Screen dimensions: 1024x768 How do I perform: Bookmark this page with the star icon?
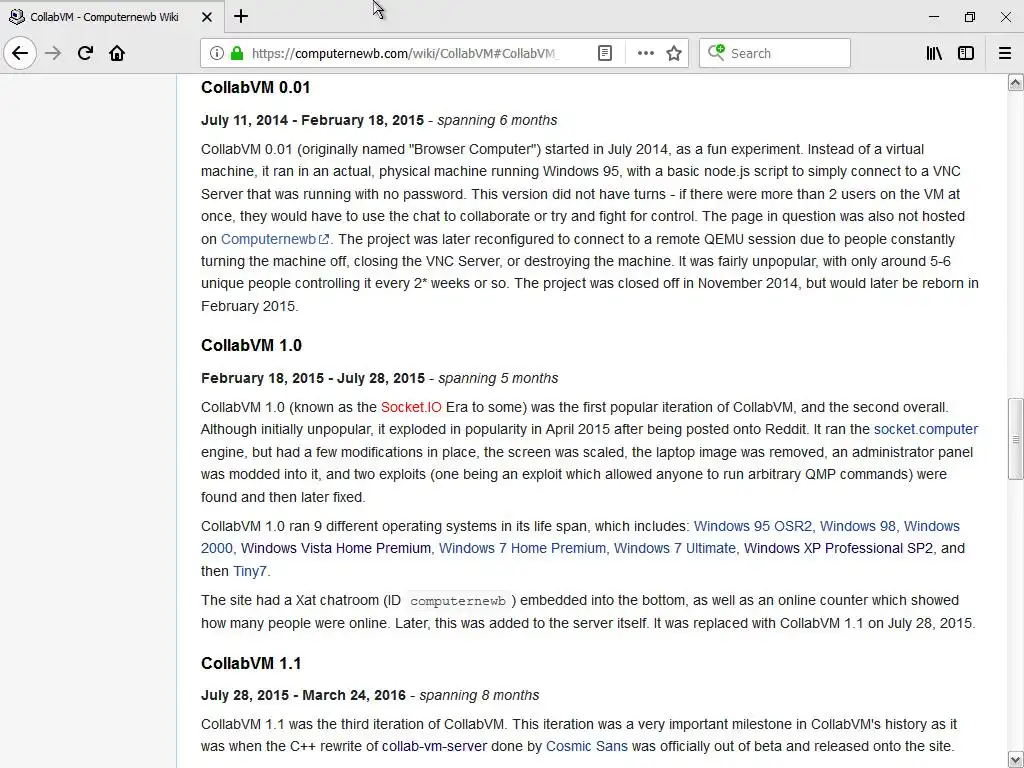coord(674,53)
